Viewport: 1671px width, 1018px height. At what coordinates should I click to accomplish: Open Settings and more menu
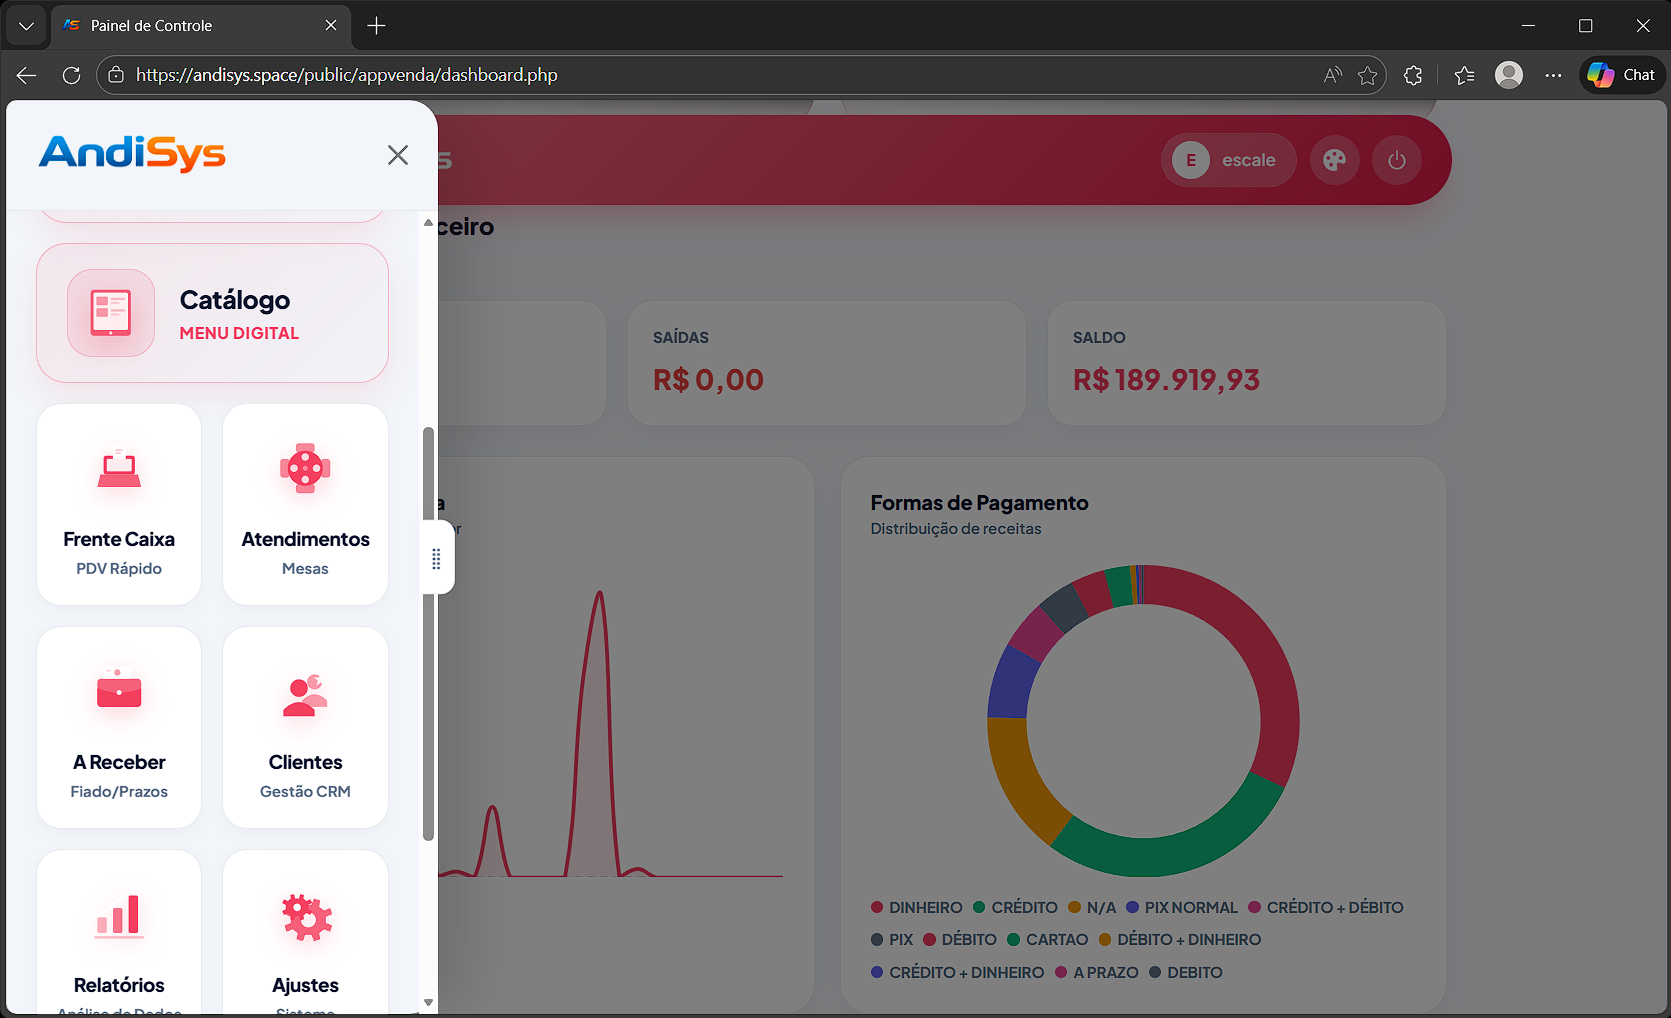pos(1553,75)
